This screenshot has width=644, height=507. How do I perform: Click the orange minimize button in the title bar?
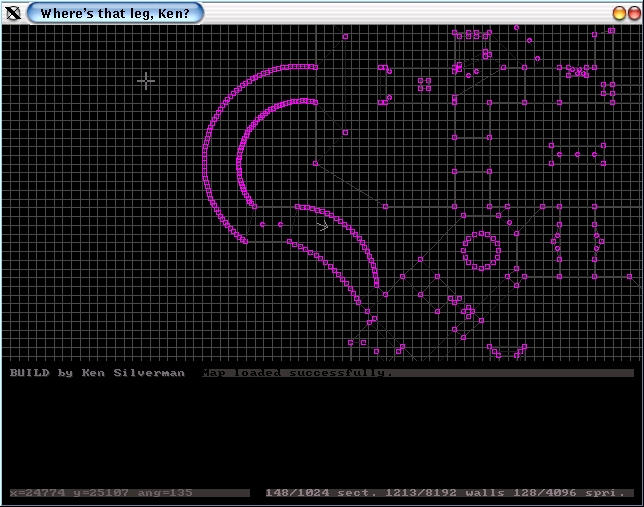click(x=619, y=13)
